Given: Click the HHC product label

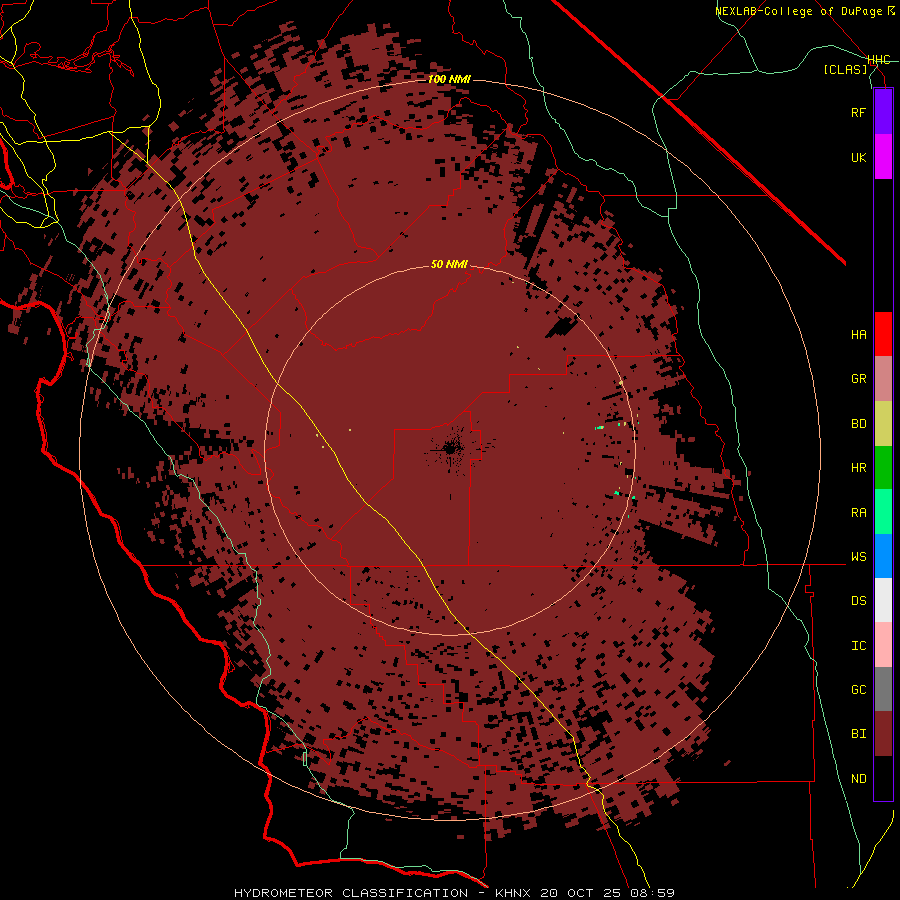Looking at the screenshot, I should (x=879, y=60).
